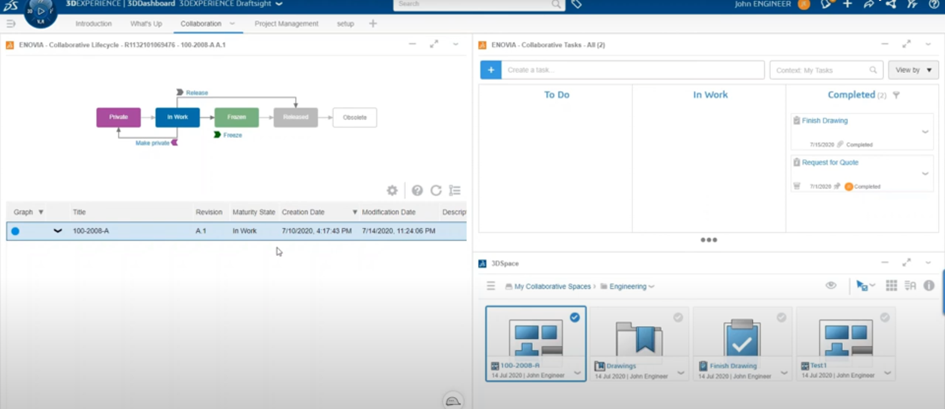Tick the Drawings tile's checkbox
945x409 pixels.
(678, 317)
